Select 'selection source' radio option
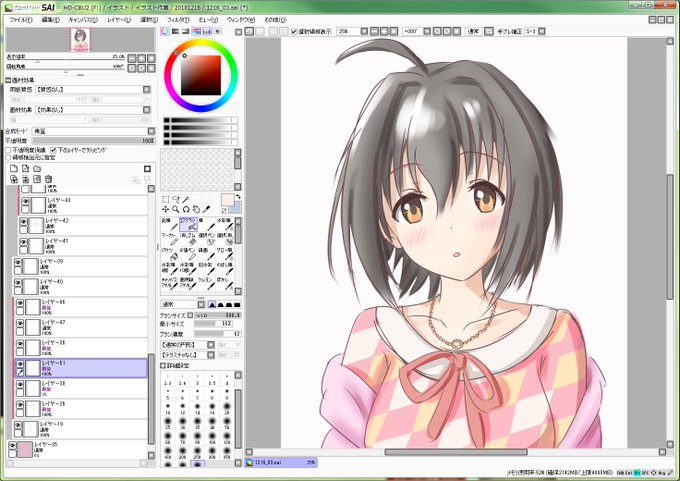 point(8,157)
